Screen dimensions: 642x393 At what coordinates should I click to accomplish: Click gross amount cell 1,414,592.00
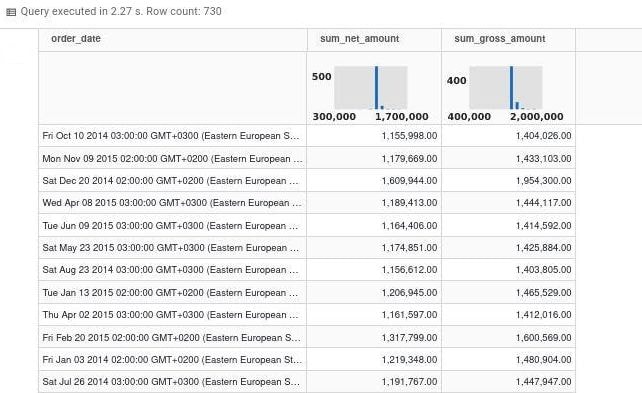coord(509,226)
